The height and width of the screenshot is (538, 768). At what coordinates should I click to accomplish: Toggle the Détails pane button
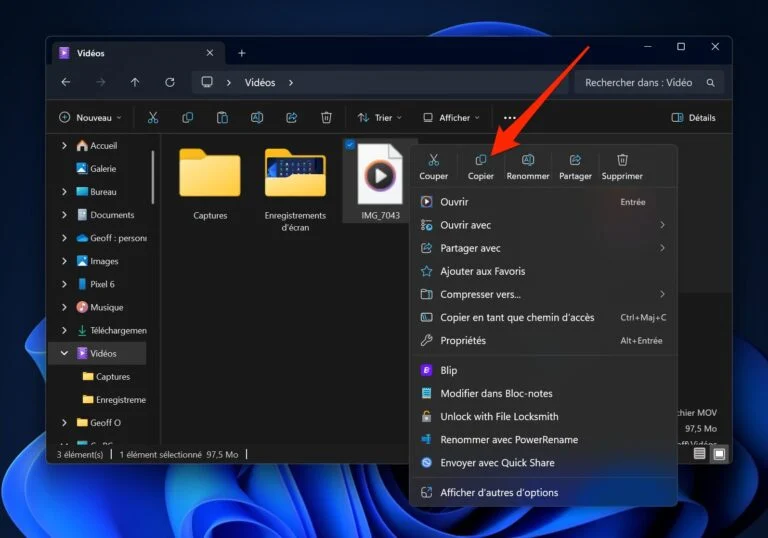point(693,118)
